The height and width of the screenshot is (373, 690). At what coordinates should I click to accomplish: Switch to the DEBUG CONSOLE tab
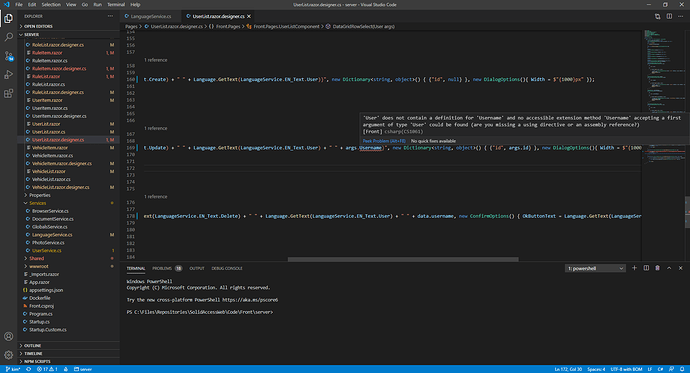(227, 268)
